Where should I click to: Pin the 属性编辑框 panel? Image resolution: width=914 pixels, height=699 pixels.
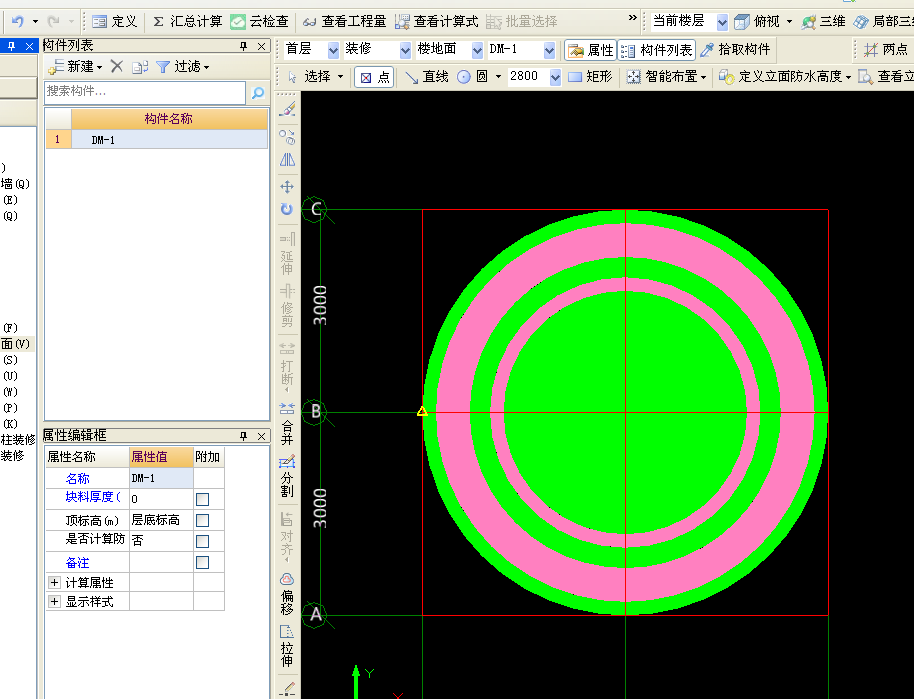pos(243,436)
